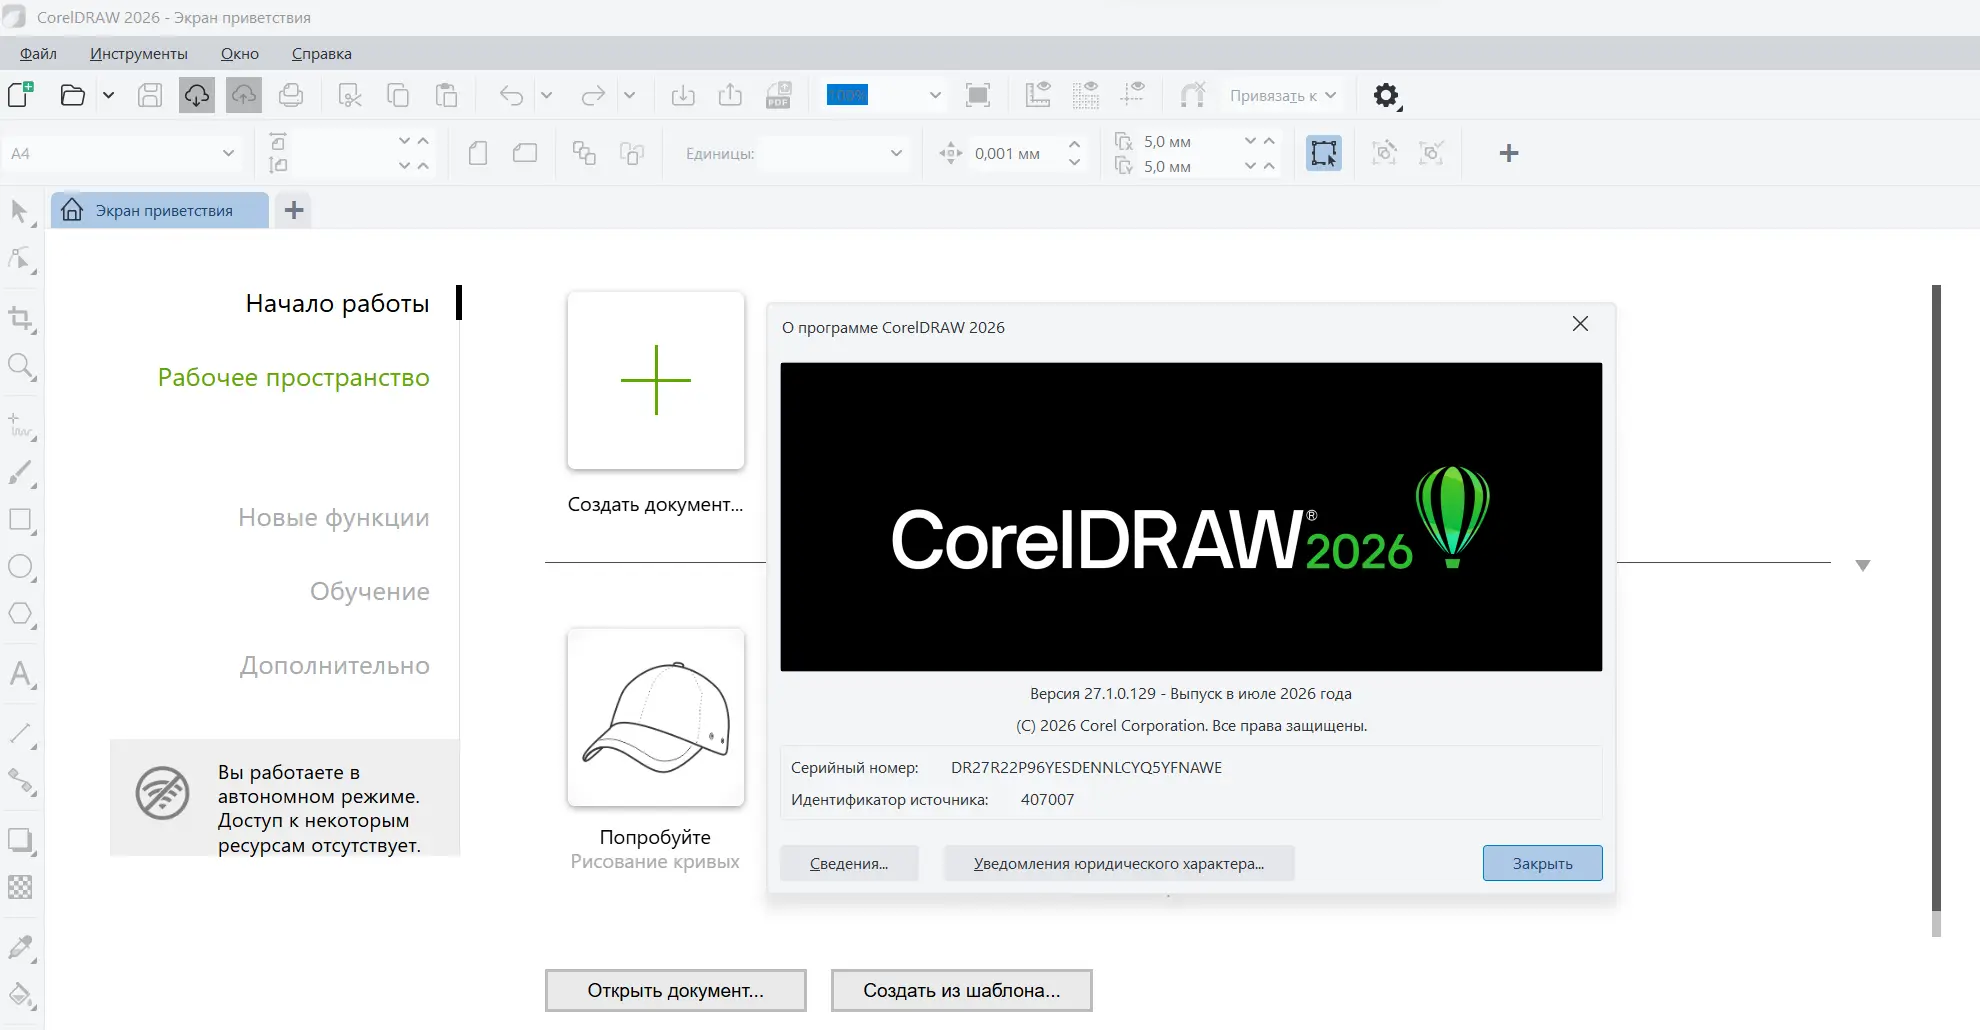Click the 'Закрыть' dialog button
This screenshot has width=1980, height=1030.
click(1542, 864)
